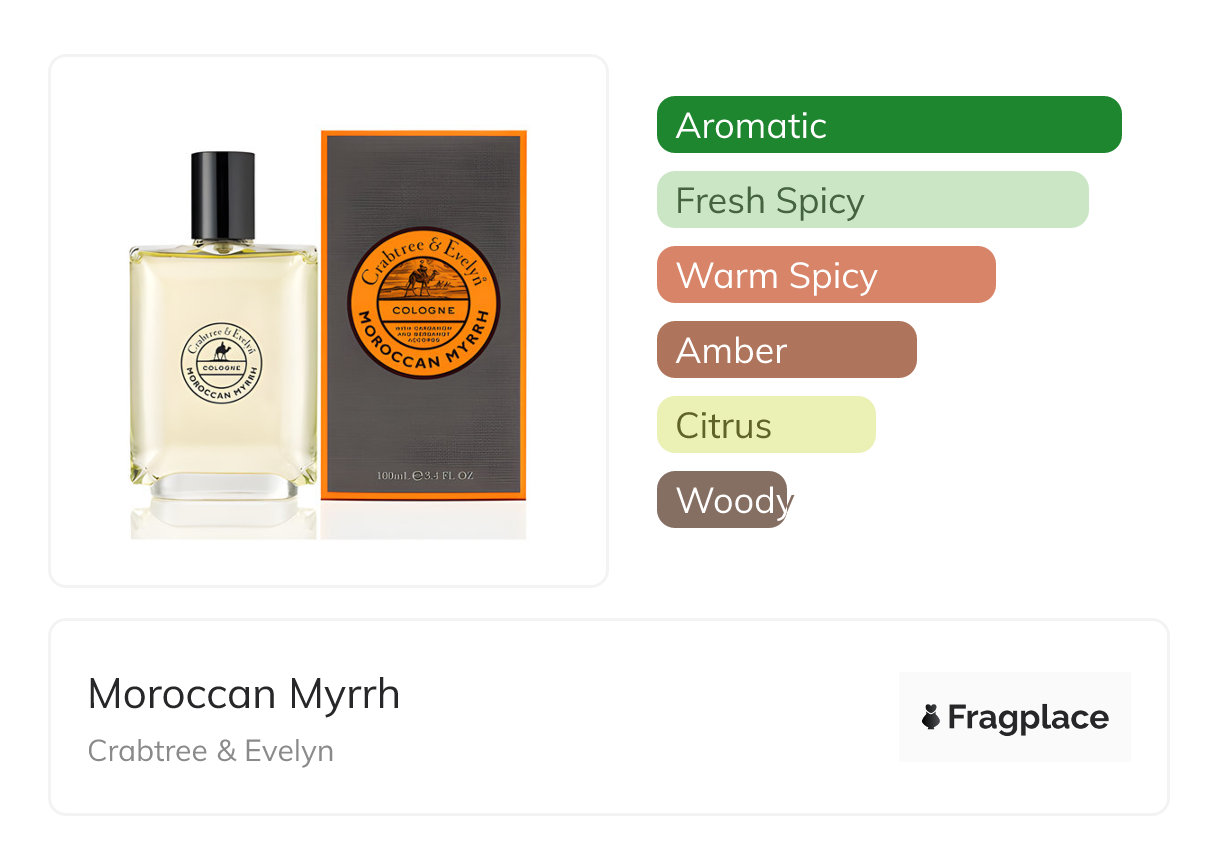Screen dimensions: 1218x864
Task: Click the black cap of the cologne bottle
Action: pyautogui.click(x=223, y=196)
